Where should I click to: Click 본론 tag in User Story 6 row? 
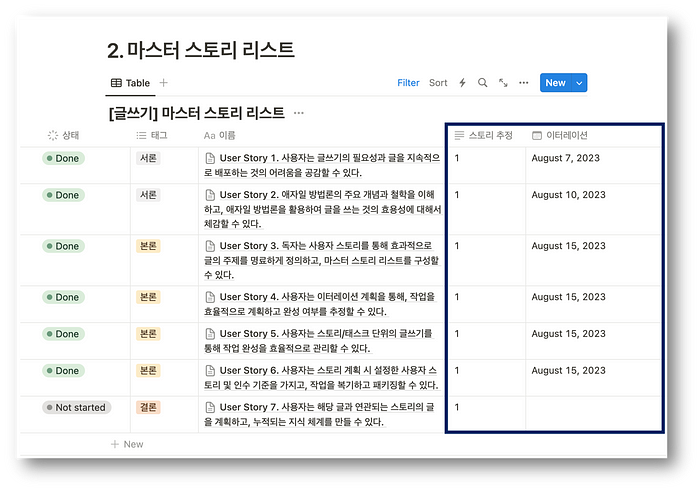148,370
